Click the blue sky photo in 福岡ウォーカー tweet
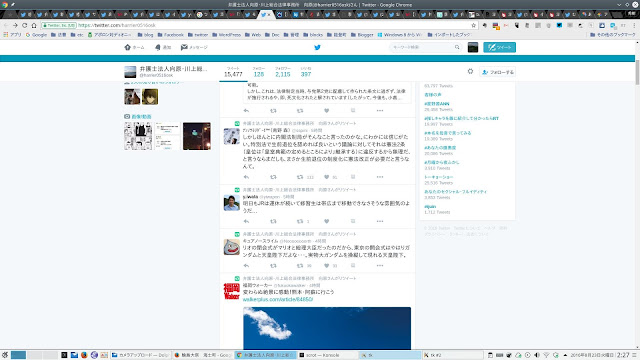Image resolution: width=640 pixels, height=360 pixels. coord(327,328)
